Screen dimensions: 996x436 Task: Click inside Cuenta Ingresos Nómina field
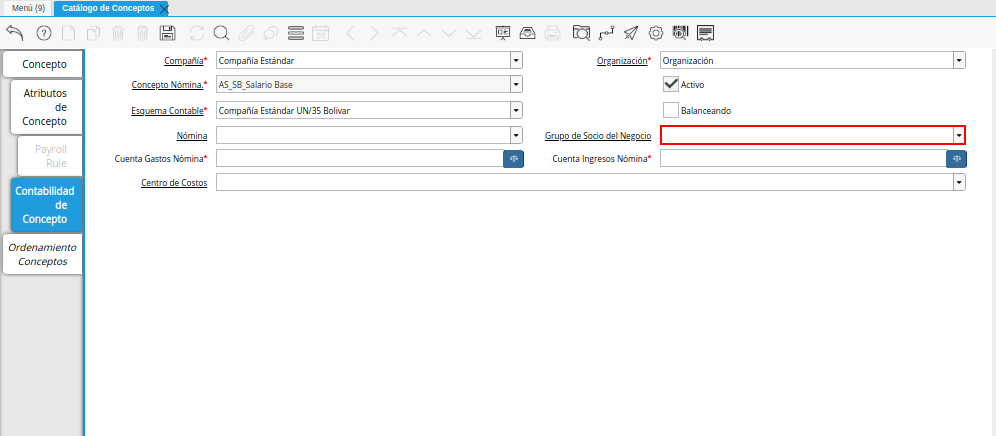coord(804,159)
